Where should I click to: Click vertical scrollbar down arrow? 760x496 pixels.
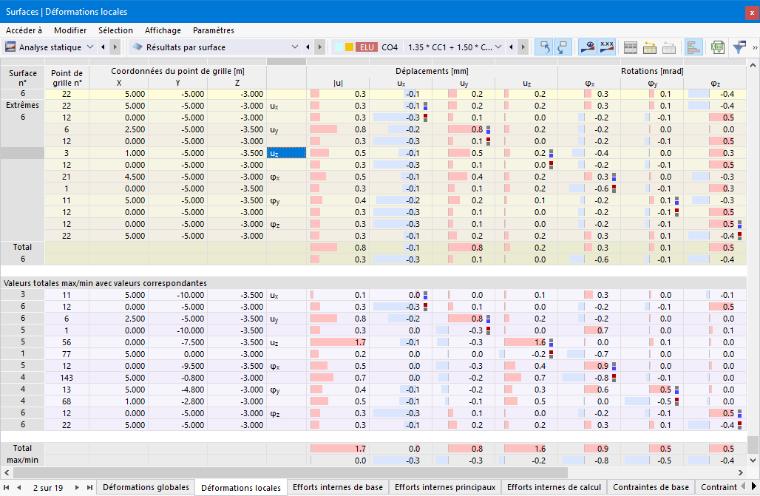pos(752,460)
